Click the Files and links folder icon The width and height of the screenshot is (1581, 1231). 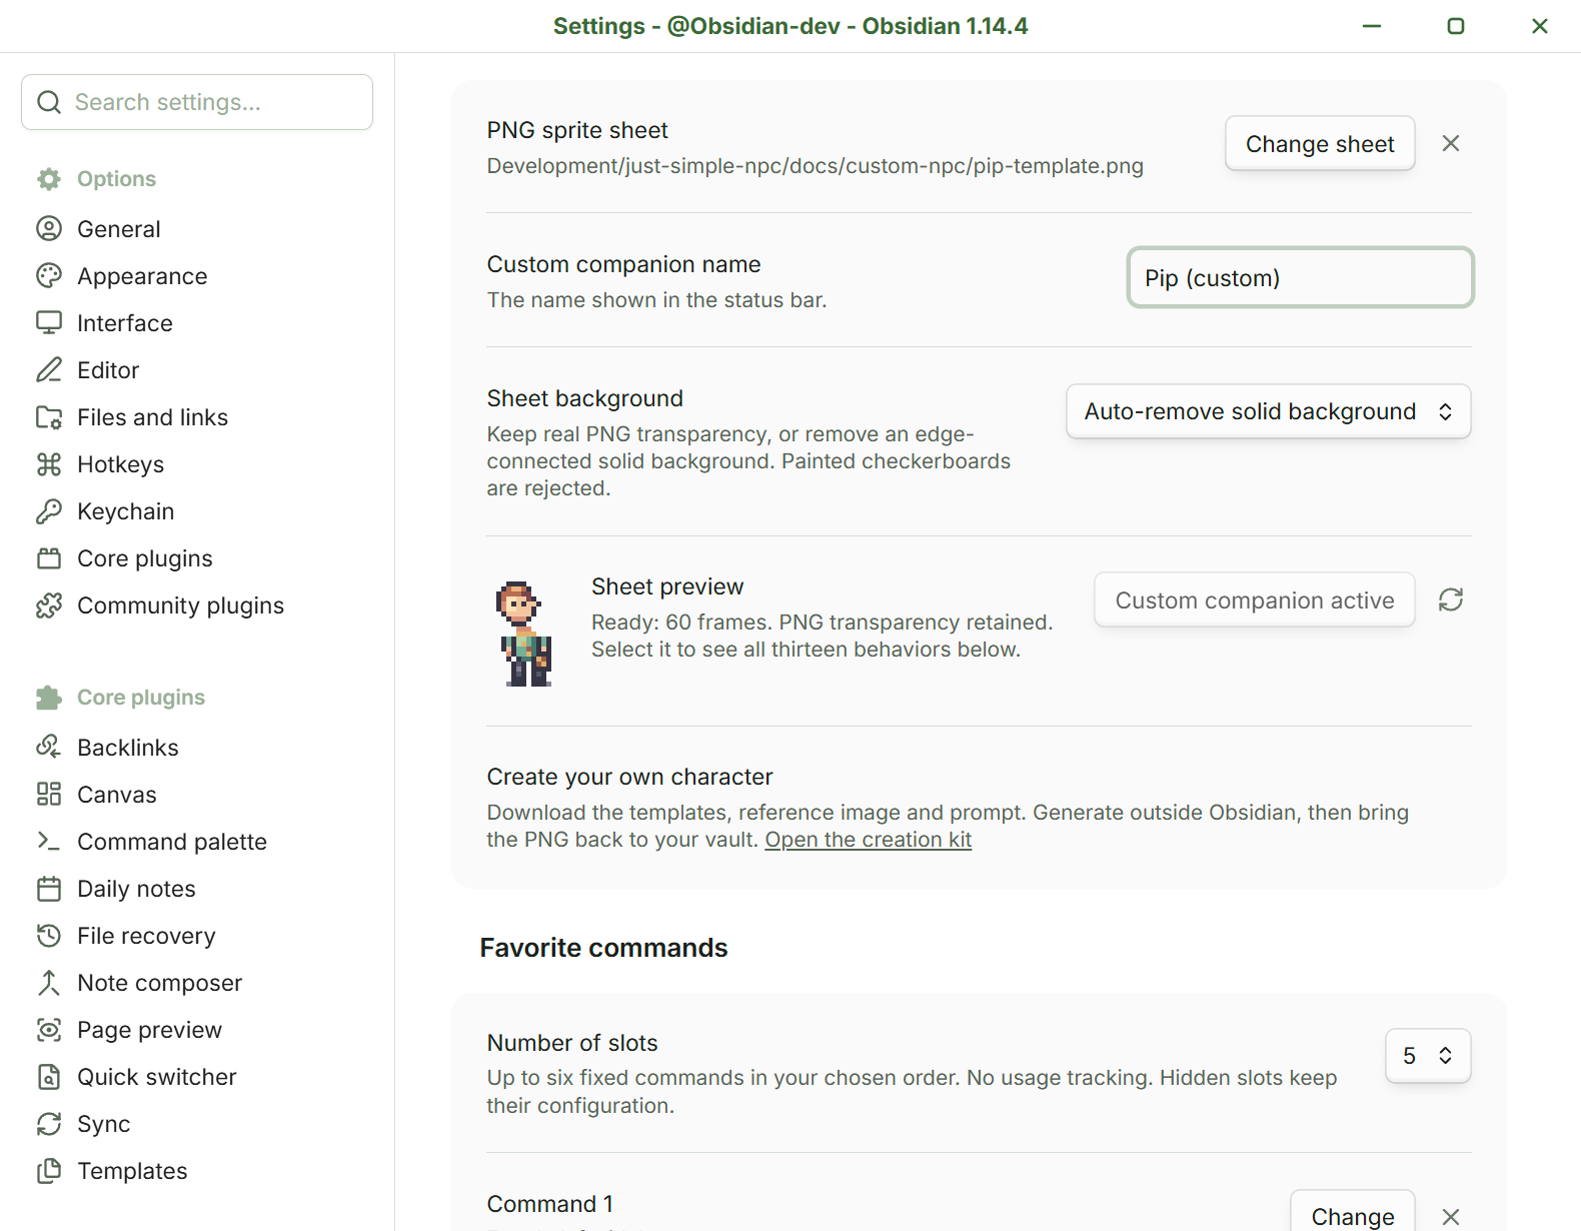(49, 417)
